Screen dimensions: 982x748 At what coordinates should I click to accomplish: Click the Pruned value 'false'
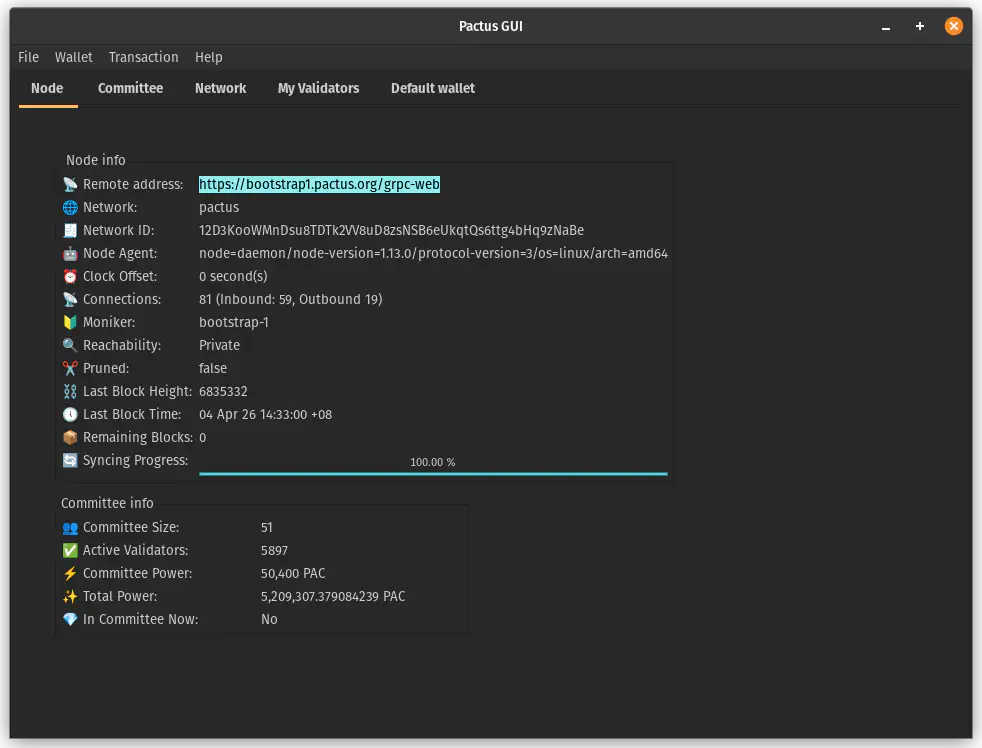click(213, 368)
